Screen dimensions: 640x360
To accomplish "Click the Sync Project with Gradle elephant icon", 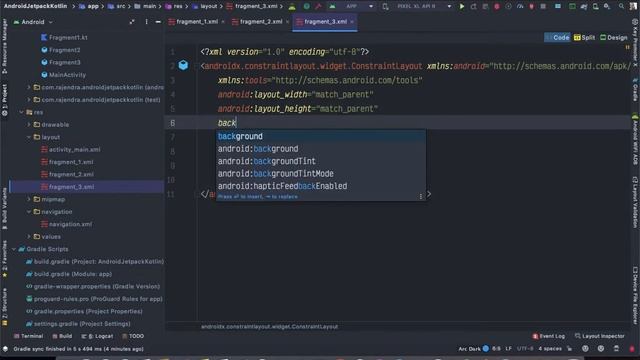I will pos(584,7).
